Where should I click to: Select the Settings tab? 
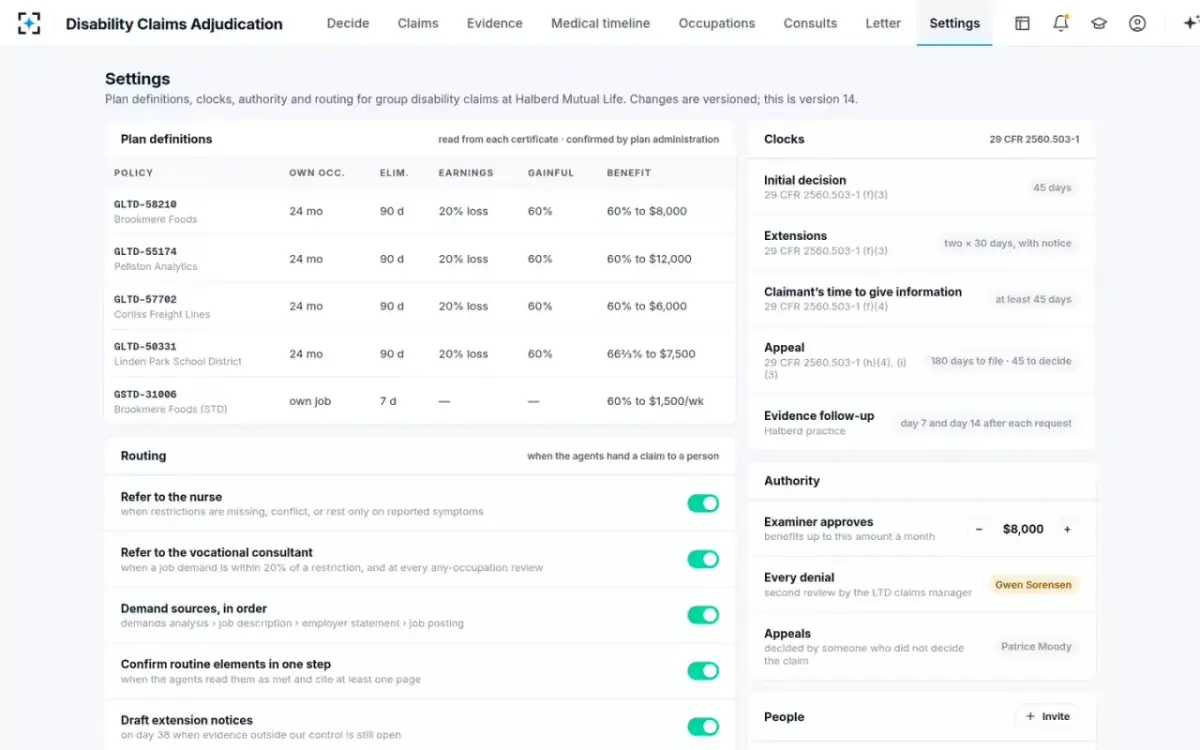pyautogui.click(x=954, y=23)
